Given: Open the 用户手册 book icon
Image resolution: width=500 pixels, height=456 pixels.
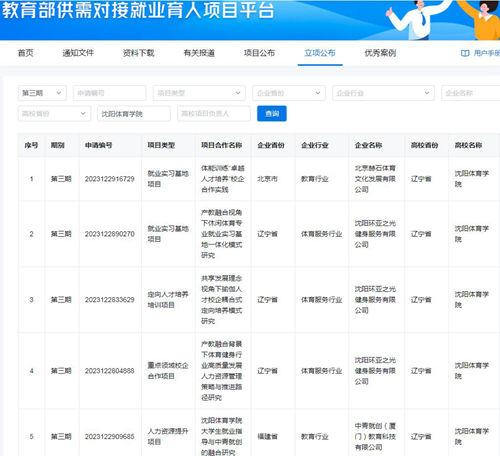Looking at the screenshot, I should [465, 53].
